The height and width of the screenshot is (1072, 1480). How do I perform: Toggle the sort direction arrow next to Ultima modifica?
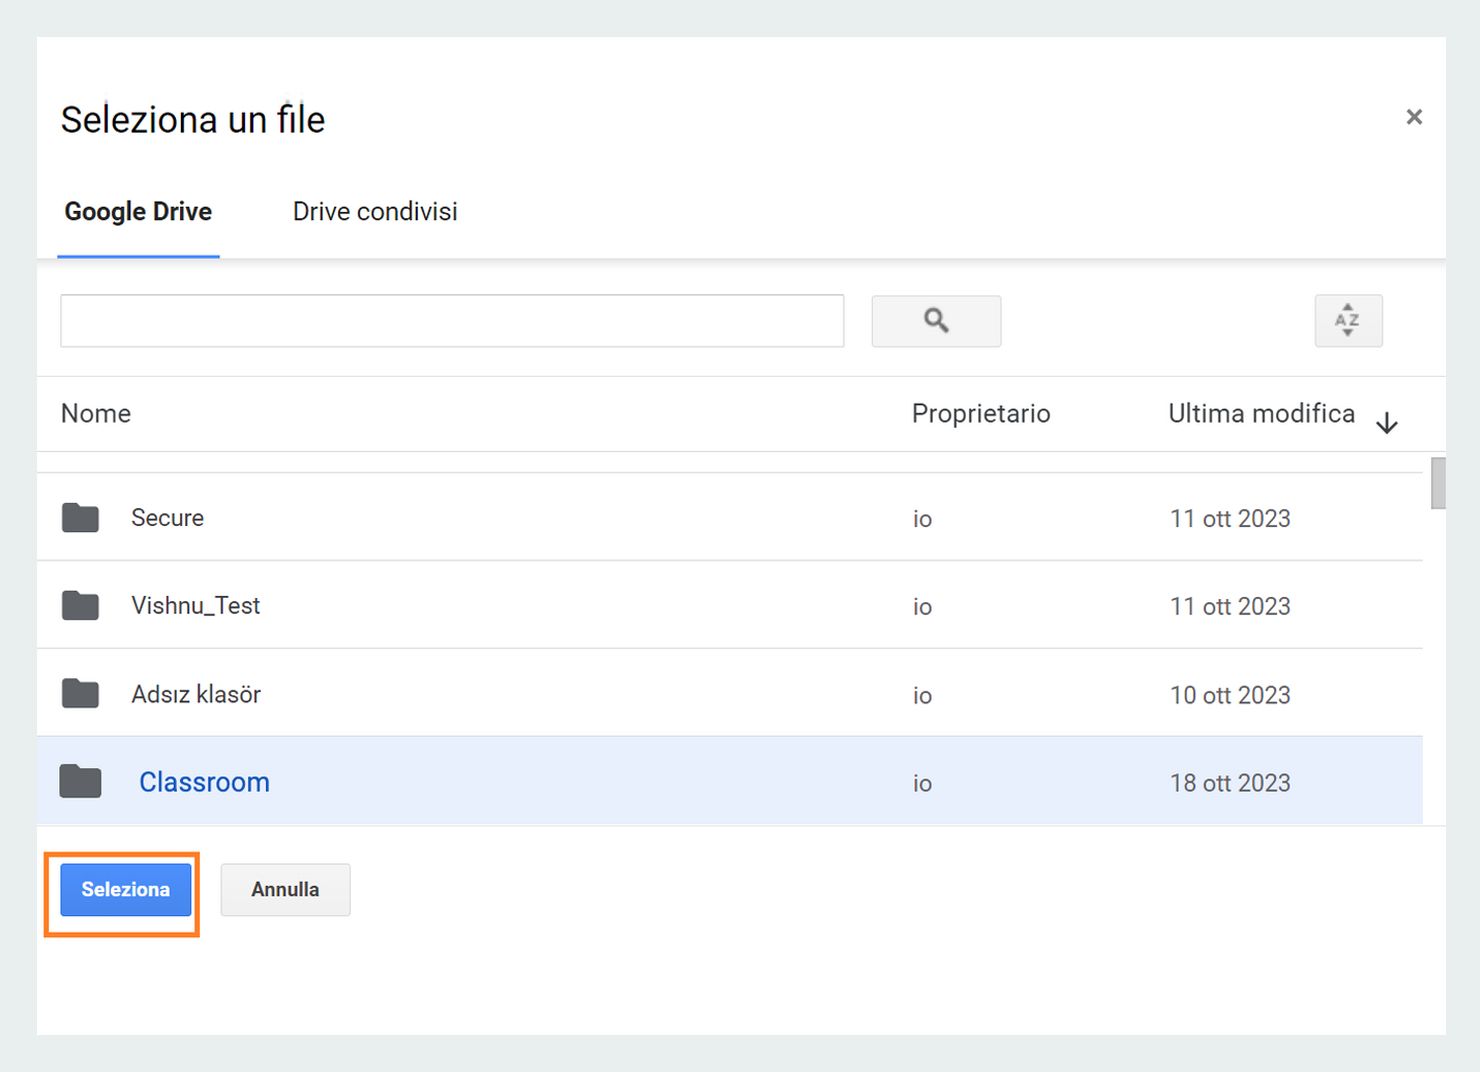coord(1387,423)
